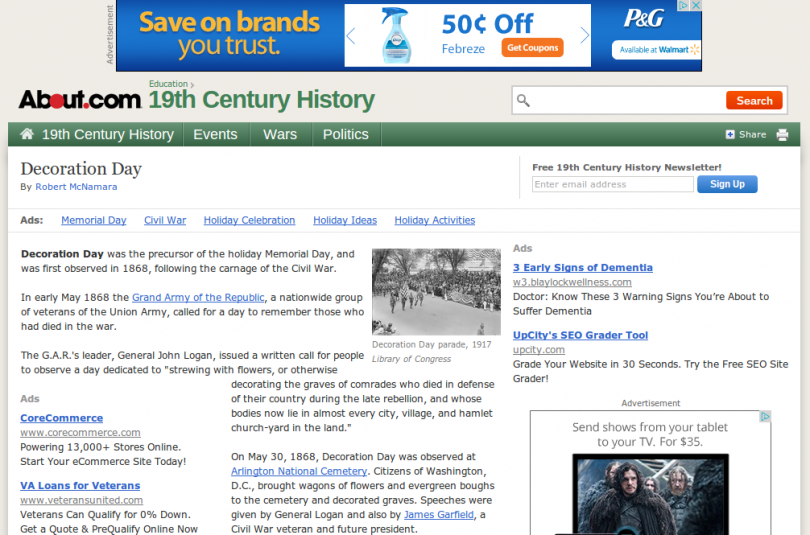810x535 pixels.
Task: Close the top banner ad with X
Action: point(696,5)
